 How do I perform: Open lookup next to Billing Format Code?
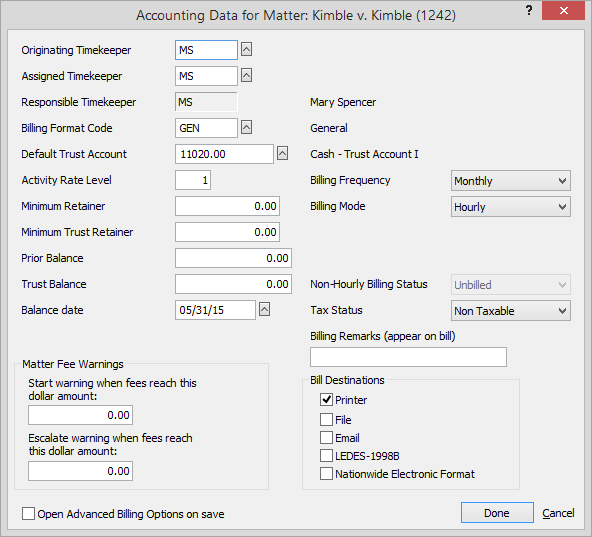click(247, 128)
